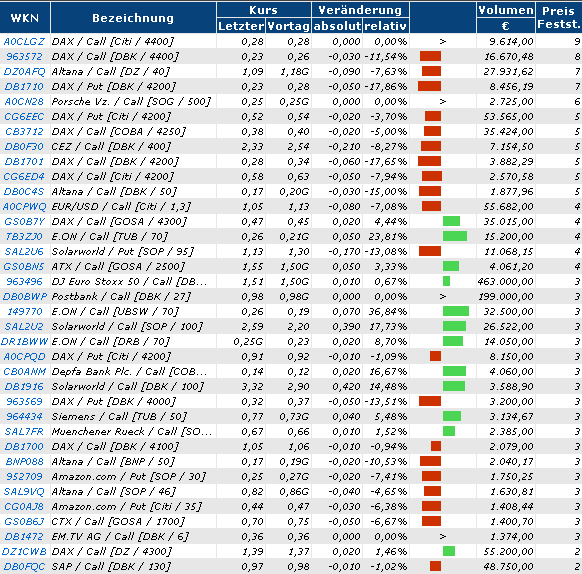Open WKN link CB3712
Screen dimensions: 582x574
pyautogui.click(x=24, y=131)
